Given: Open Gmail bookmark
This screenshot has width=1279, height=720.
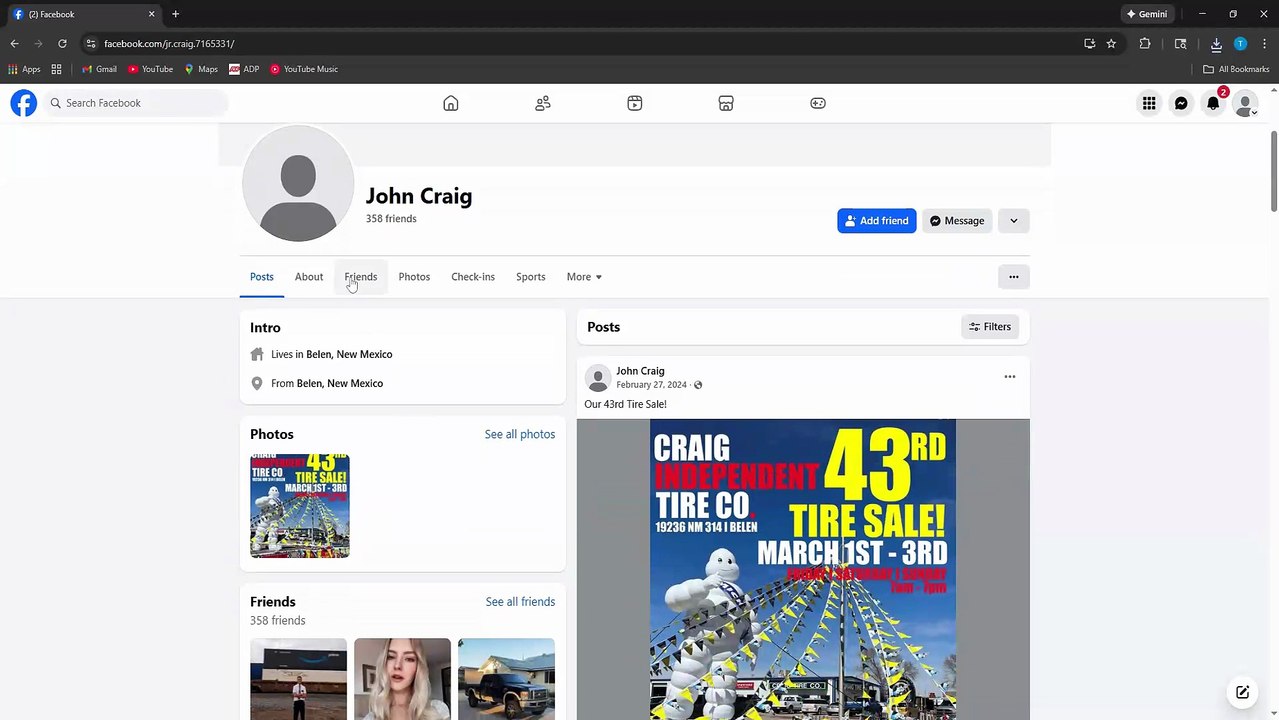Looking at the screenshot, I should coord(99,69).
